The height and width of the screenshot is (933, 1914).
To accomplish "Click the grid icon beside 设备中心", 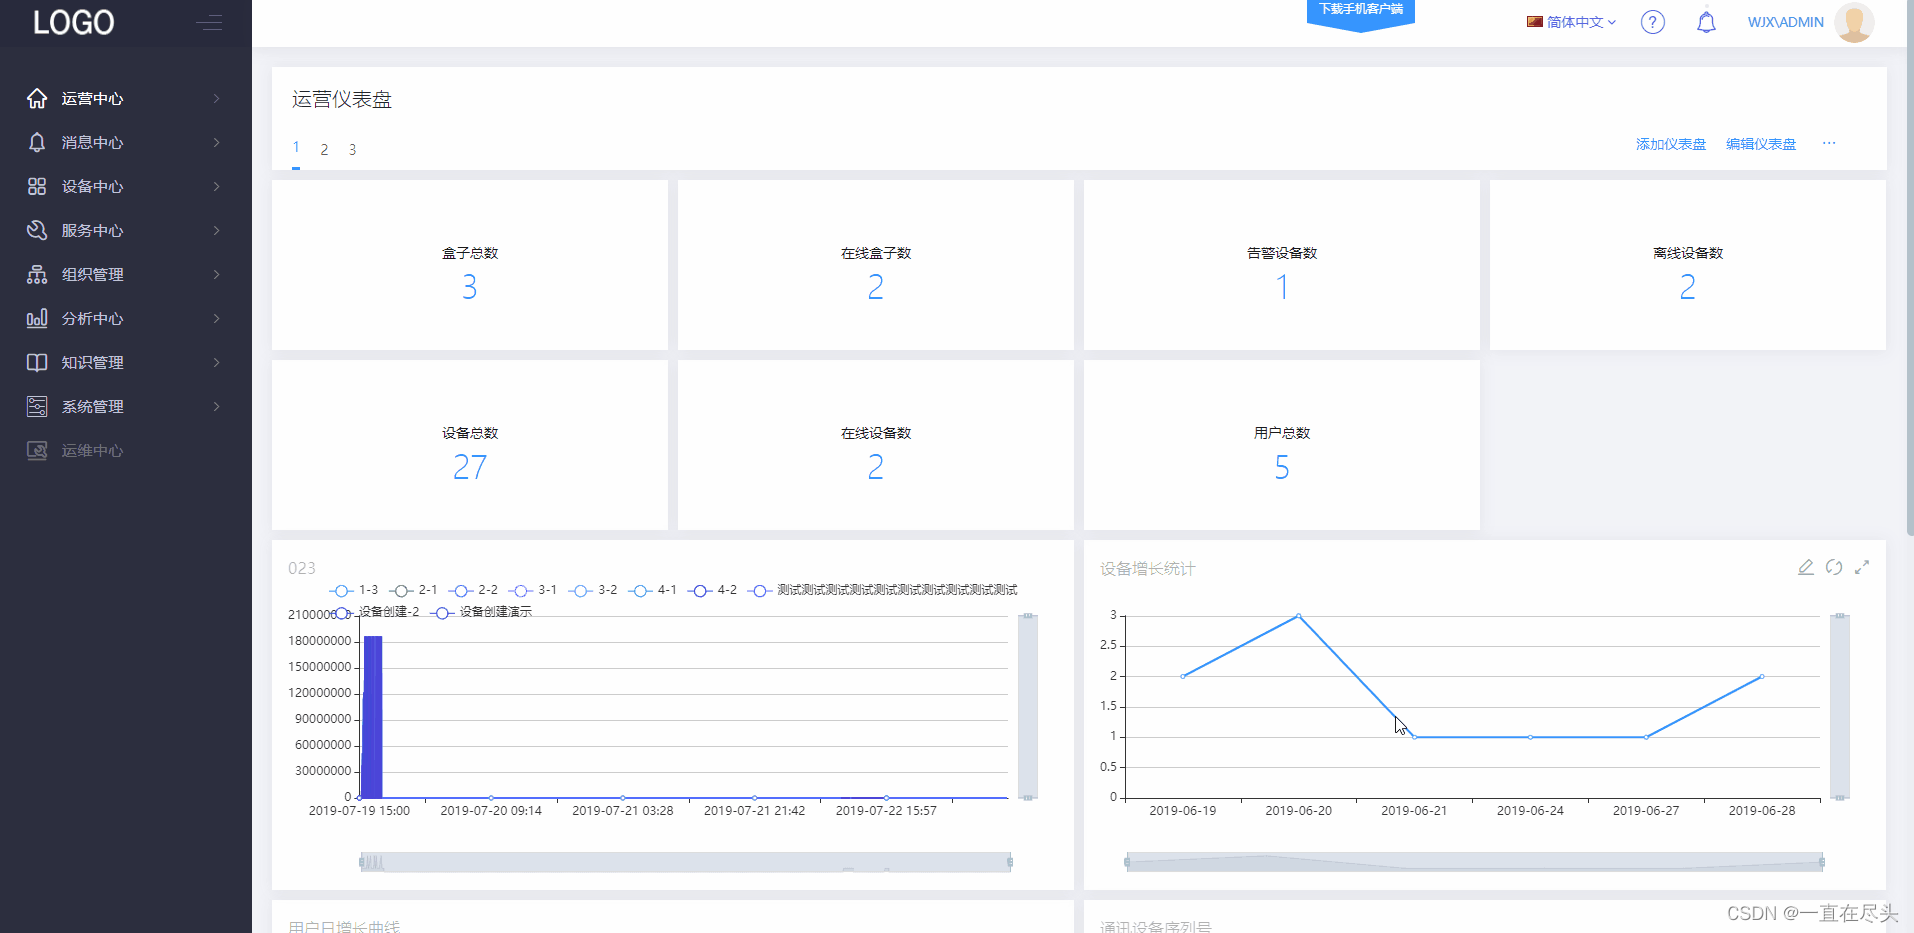I will (x=37, y=186).
